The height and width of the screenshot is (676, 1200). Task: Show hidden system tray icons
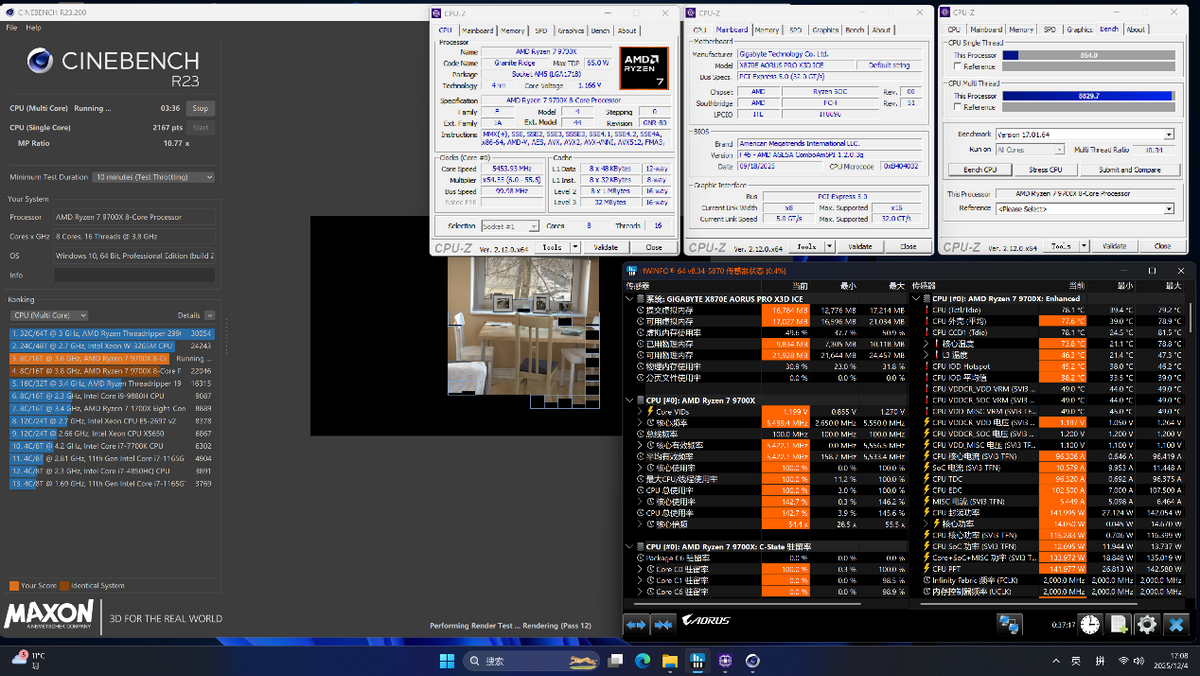(x=1055, y=661)
